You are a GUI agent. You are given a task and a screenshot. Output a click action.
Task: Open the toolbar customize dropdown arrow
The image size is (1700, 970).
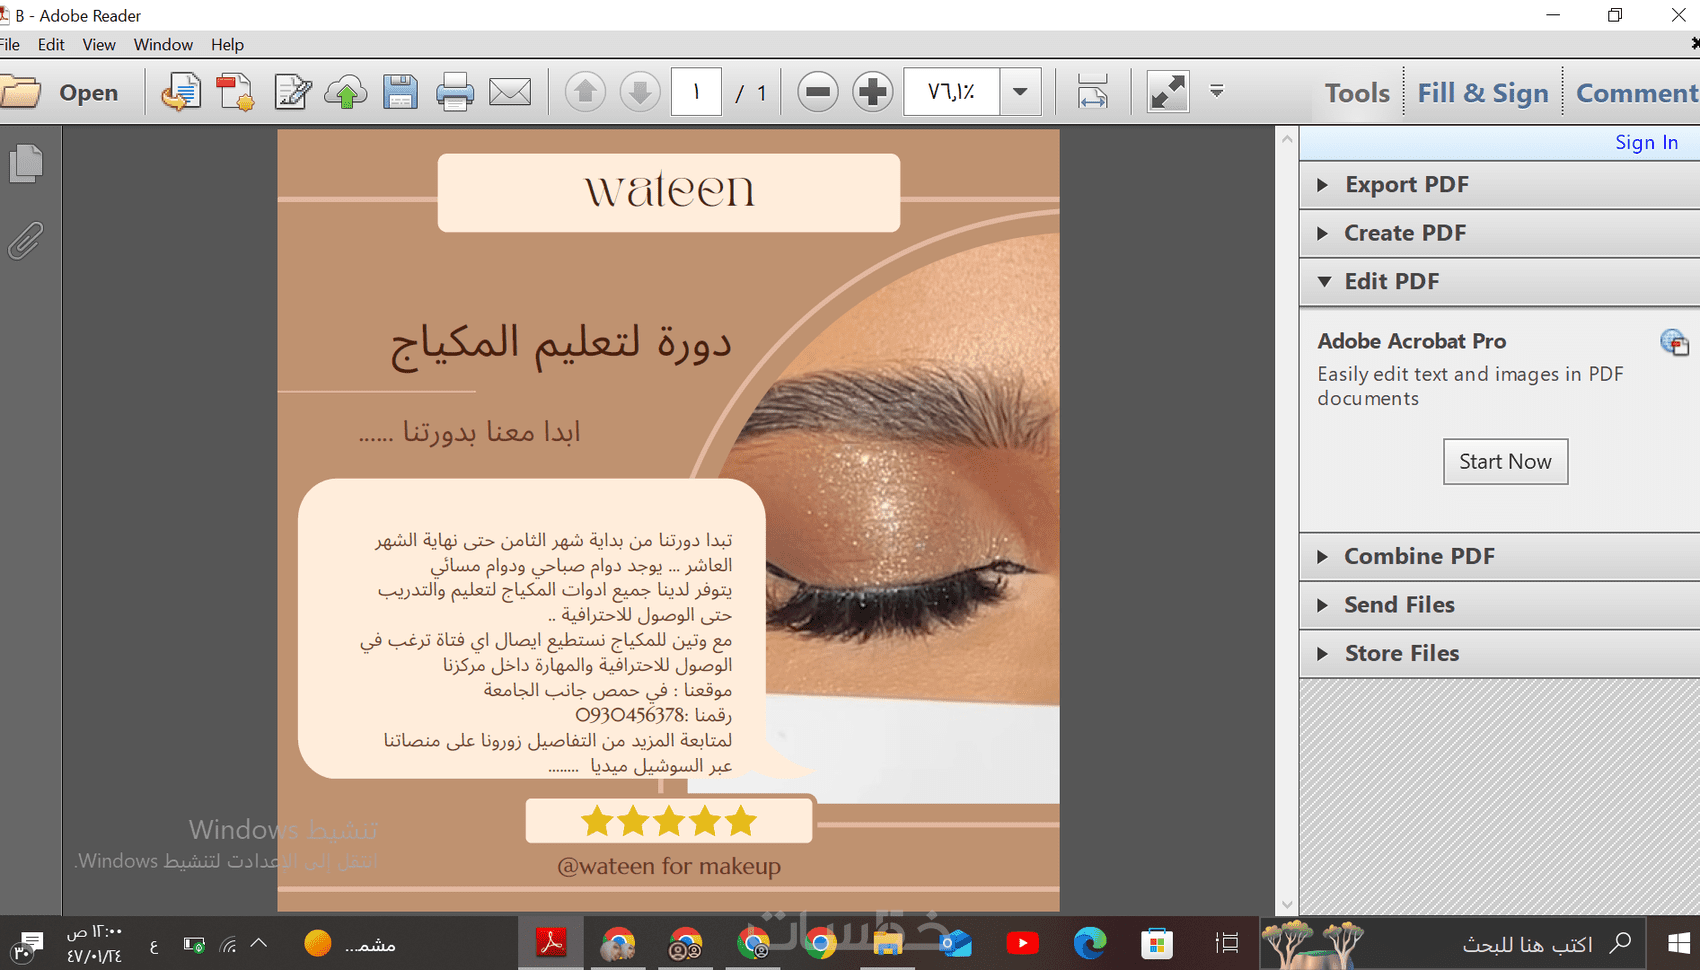tap(1217, 92)
